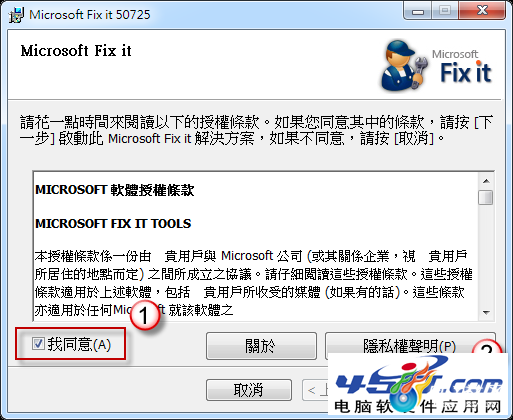Click the numbered circle 1 annotation
Screen dimensions: 513x420
tap(145, 315)
